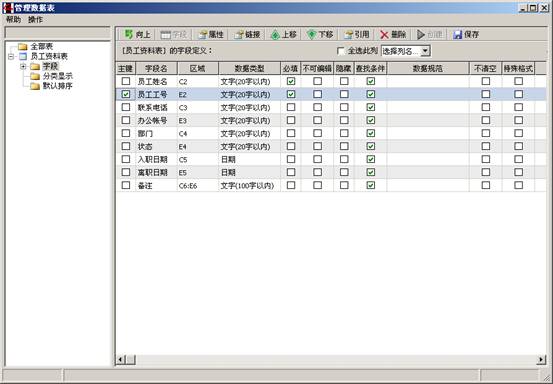Uncheck 查找条件 for the 离职日期 row
Image resolution: width=553 pixels, height=384 pixels.
[x=370, y=172]
